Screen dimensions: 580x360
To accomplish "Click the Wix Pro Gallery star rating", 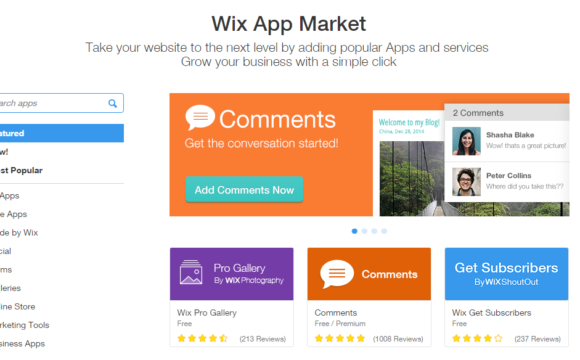I will [x=202, y=339].
